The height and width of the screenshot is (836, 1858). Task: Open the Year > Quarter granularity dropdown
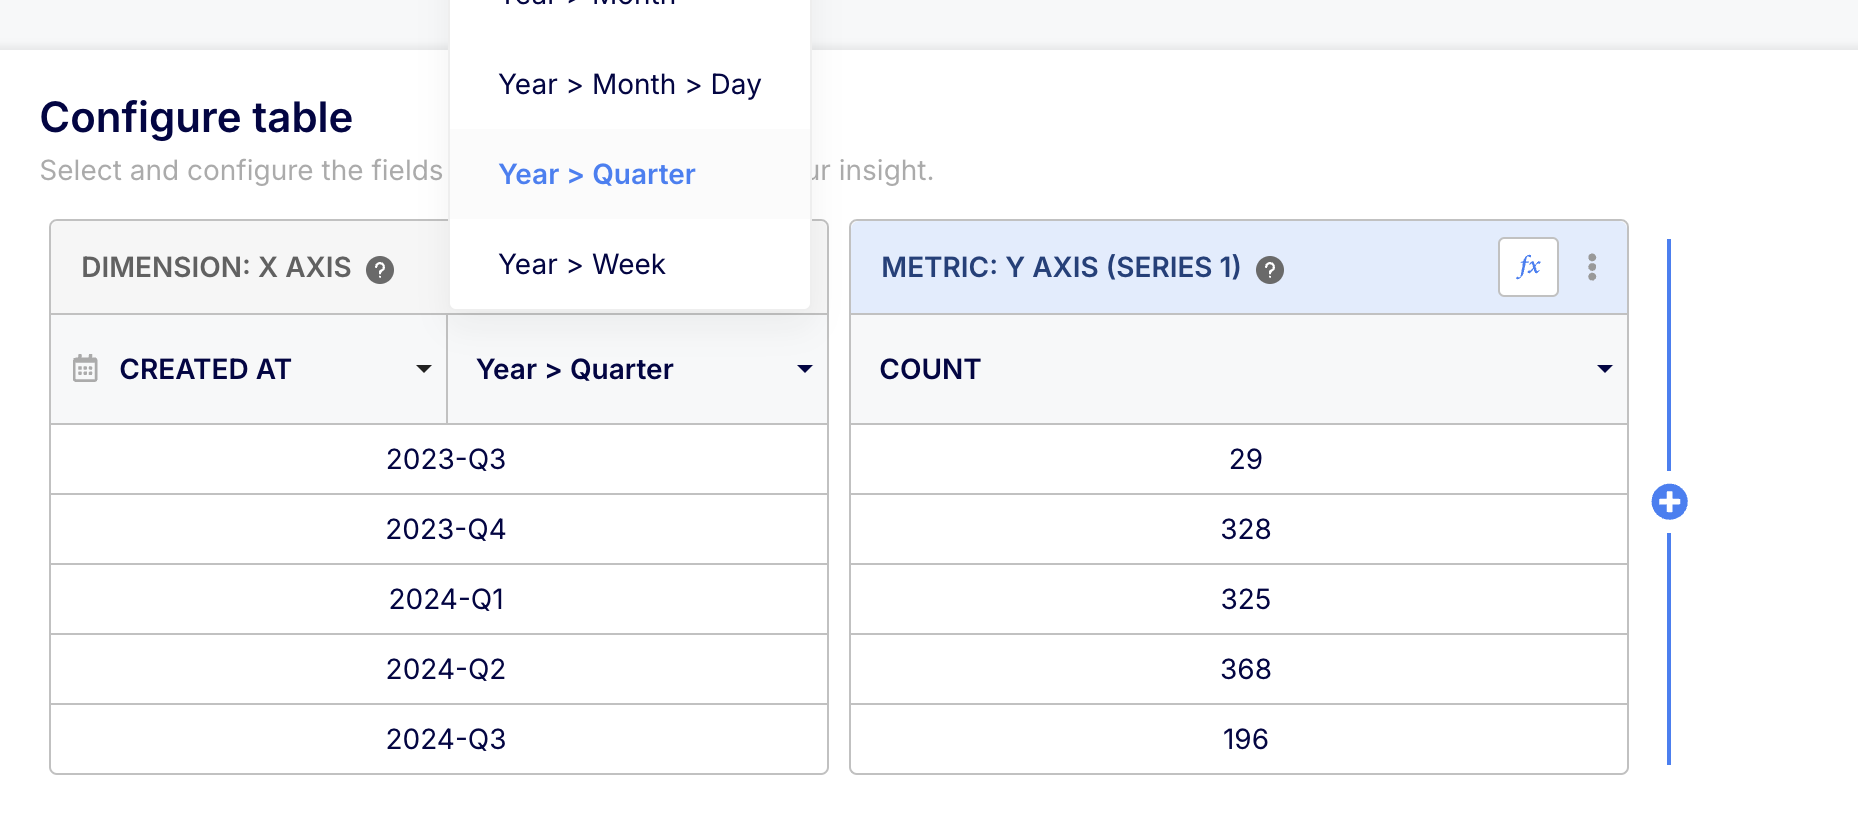click(x=804, y=369)
